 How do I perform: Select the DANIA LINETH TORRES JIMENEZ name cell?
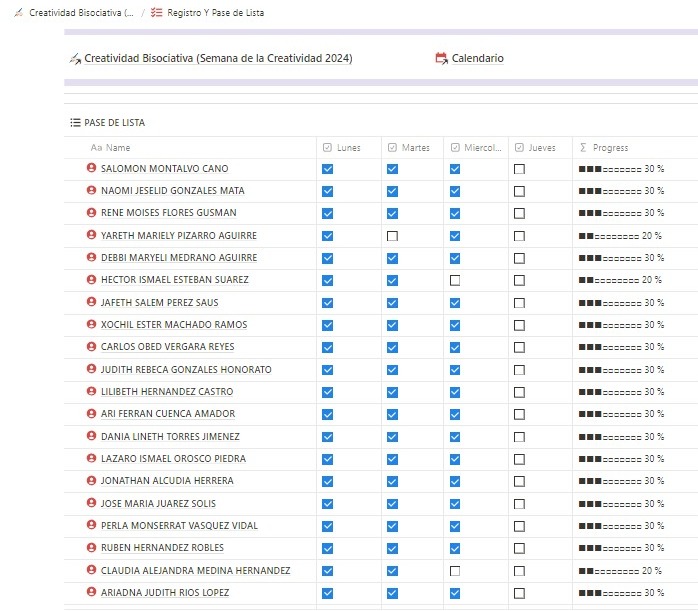pyautogui.click(x=190, y=437)
